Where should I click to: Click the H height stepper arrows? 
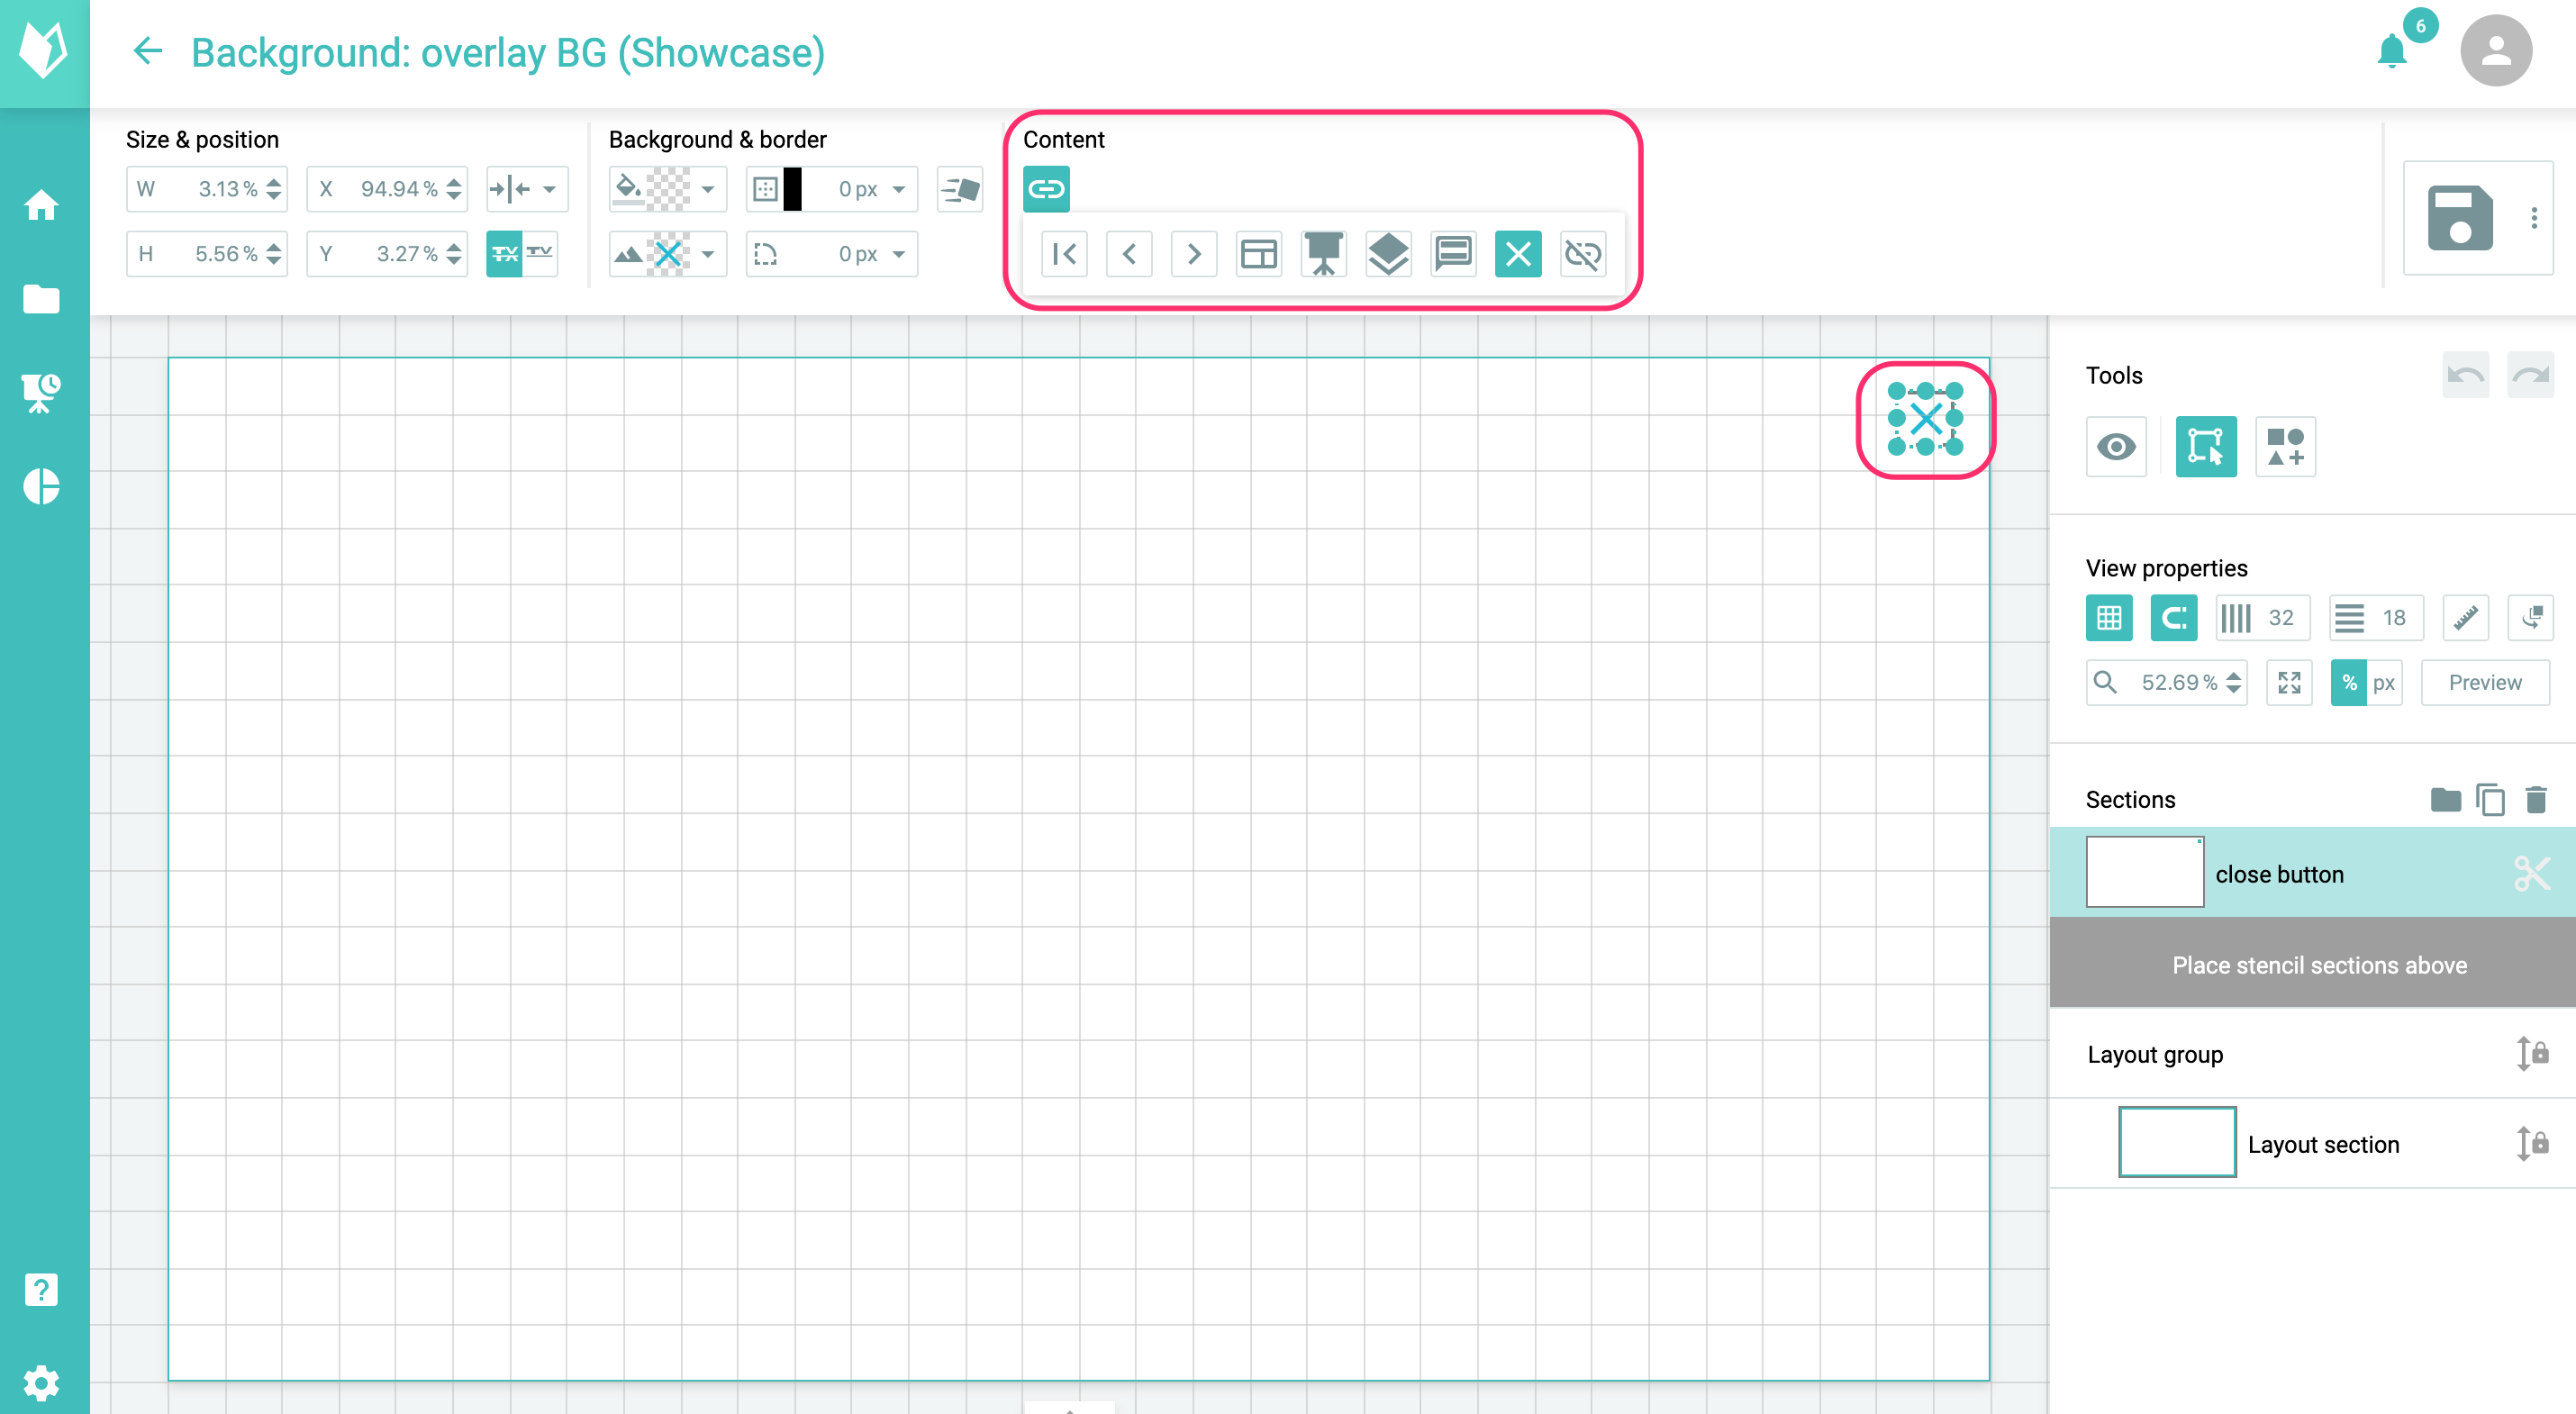[273, 254]
